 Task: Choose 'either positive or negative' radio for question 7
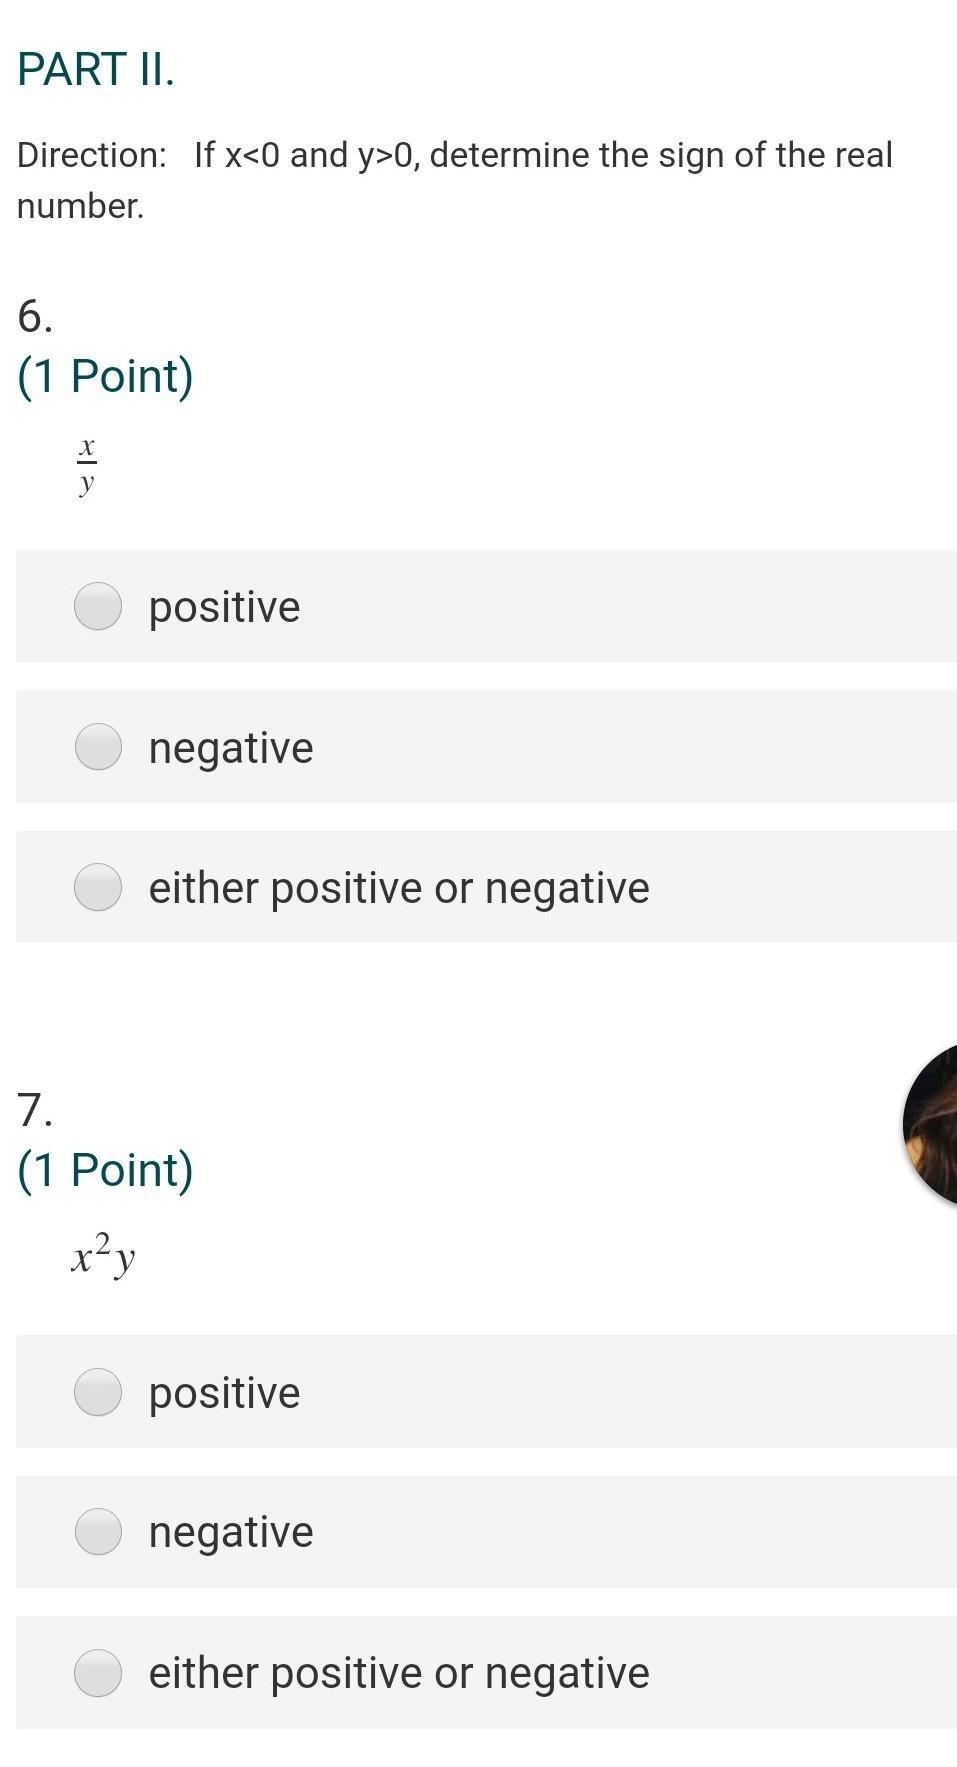[98, 1673]
